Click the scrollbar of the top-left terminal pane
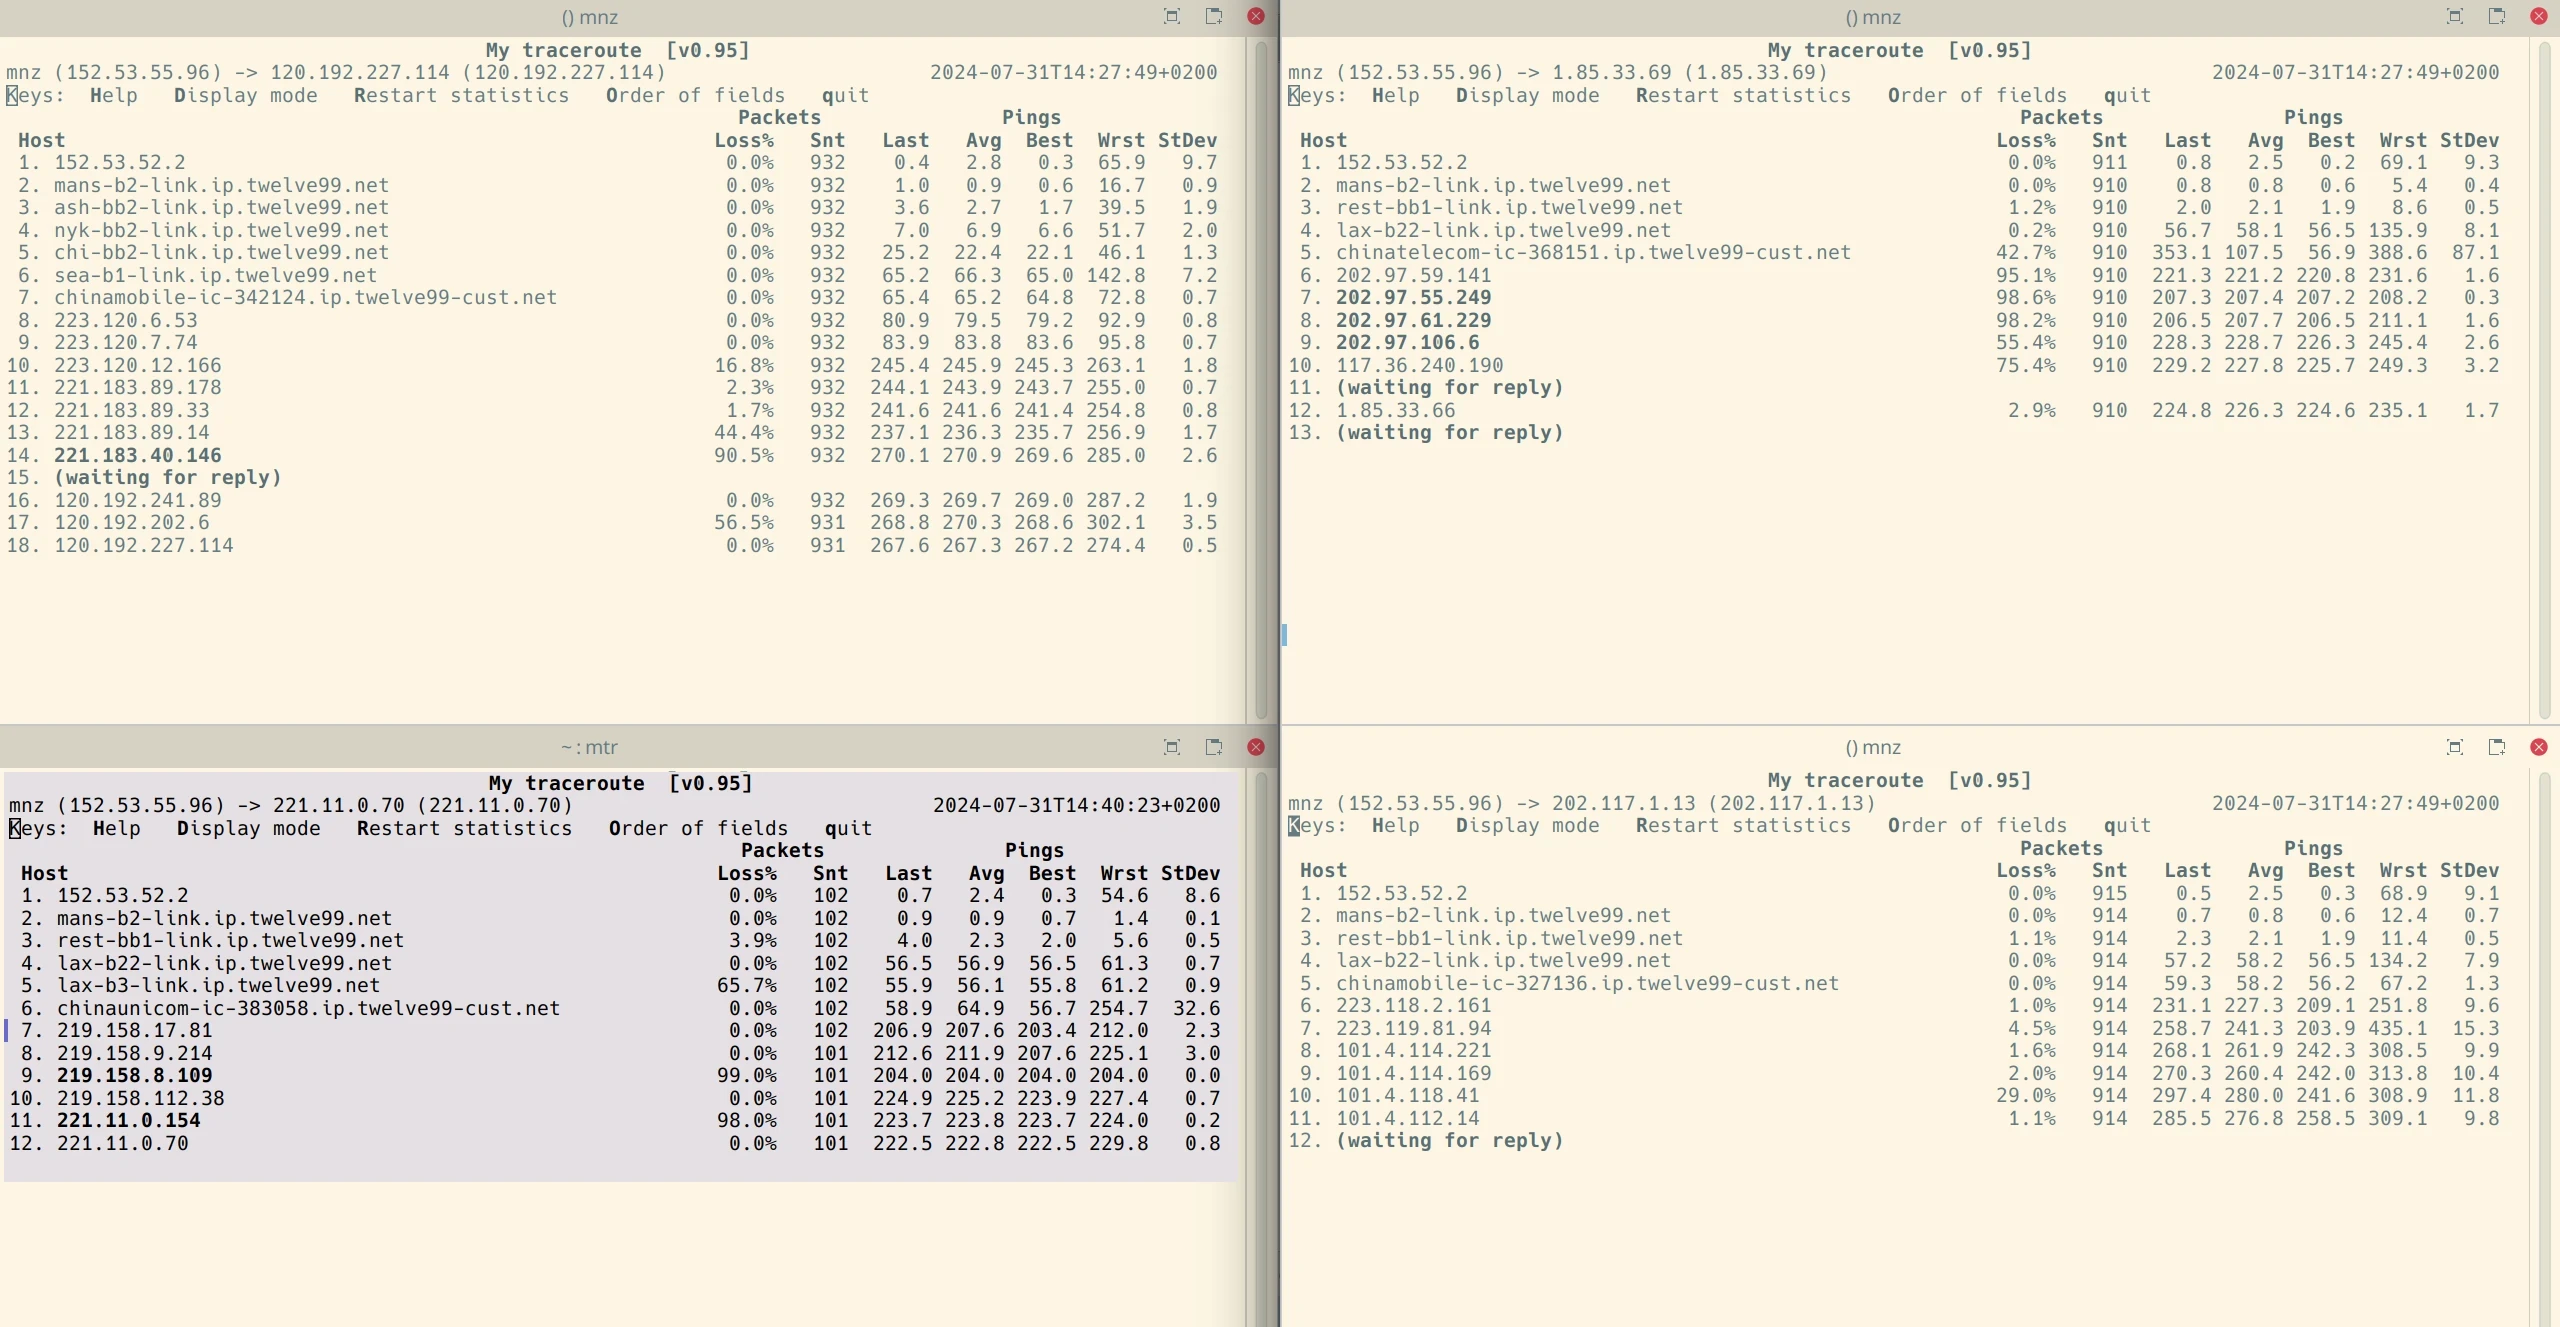The height and width of the screenshot is (1327, 2560). click(1261, 380)
